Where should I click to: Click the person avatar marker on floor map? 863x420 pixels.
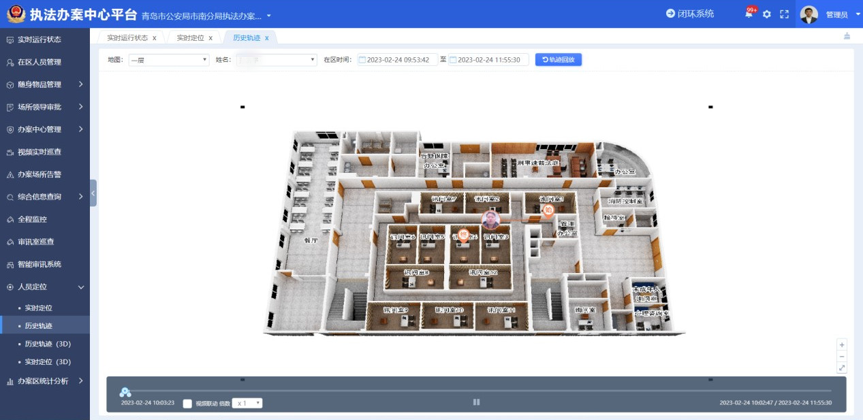[x=491, y=218]
